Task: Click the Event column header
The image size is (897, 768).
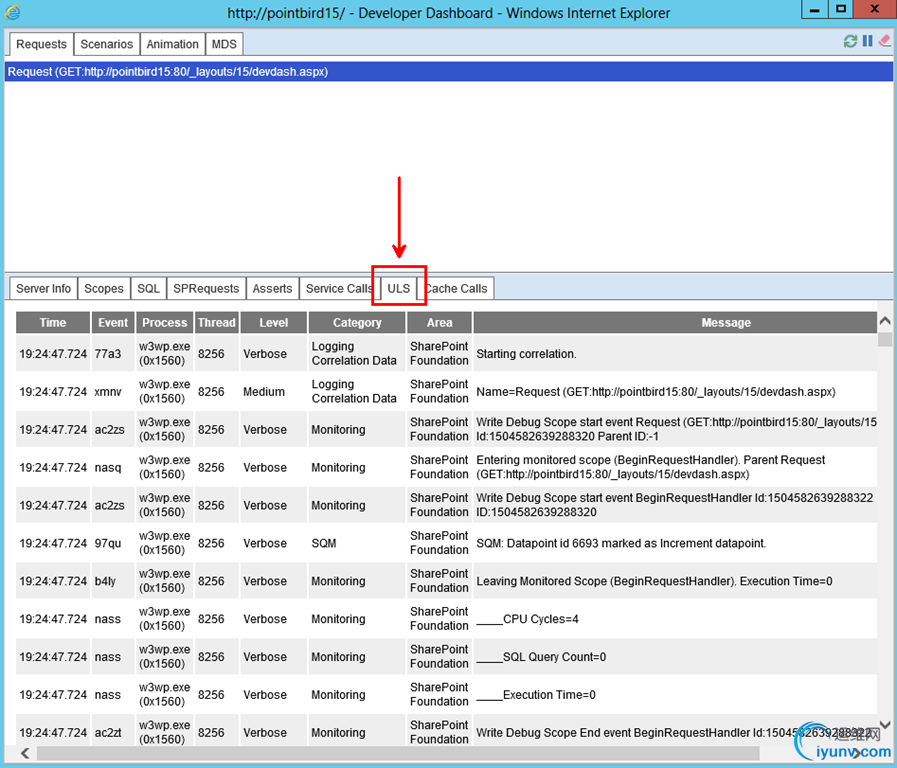Action: 113,323
